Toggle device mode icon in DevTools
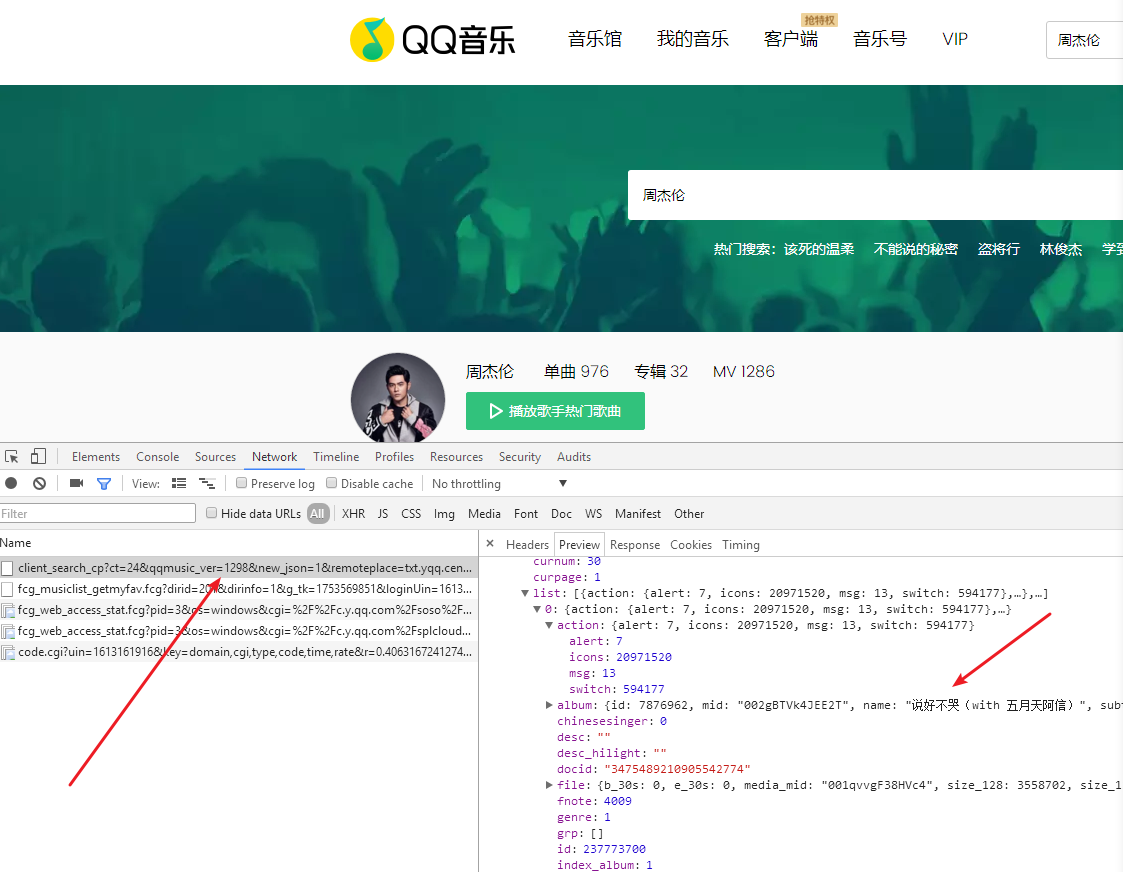This screenshot has width=1123, height=872. point(38,457)
